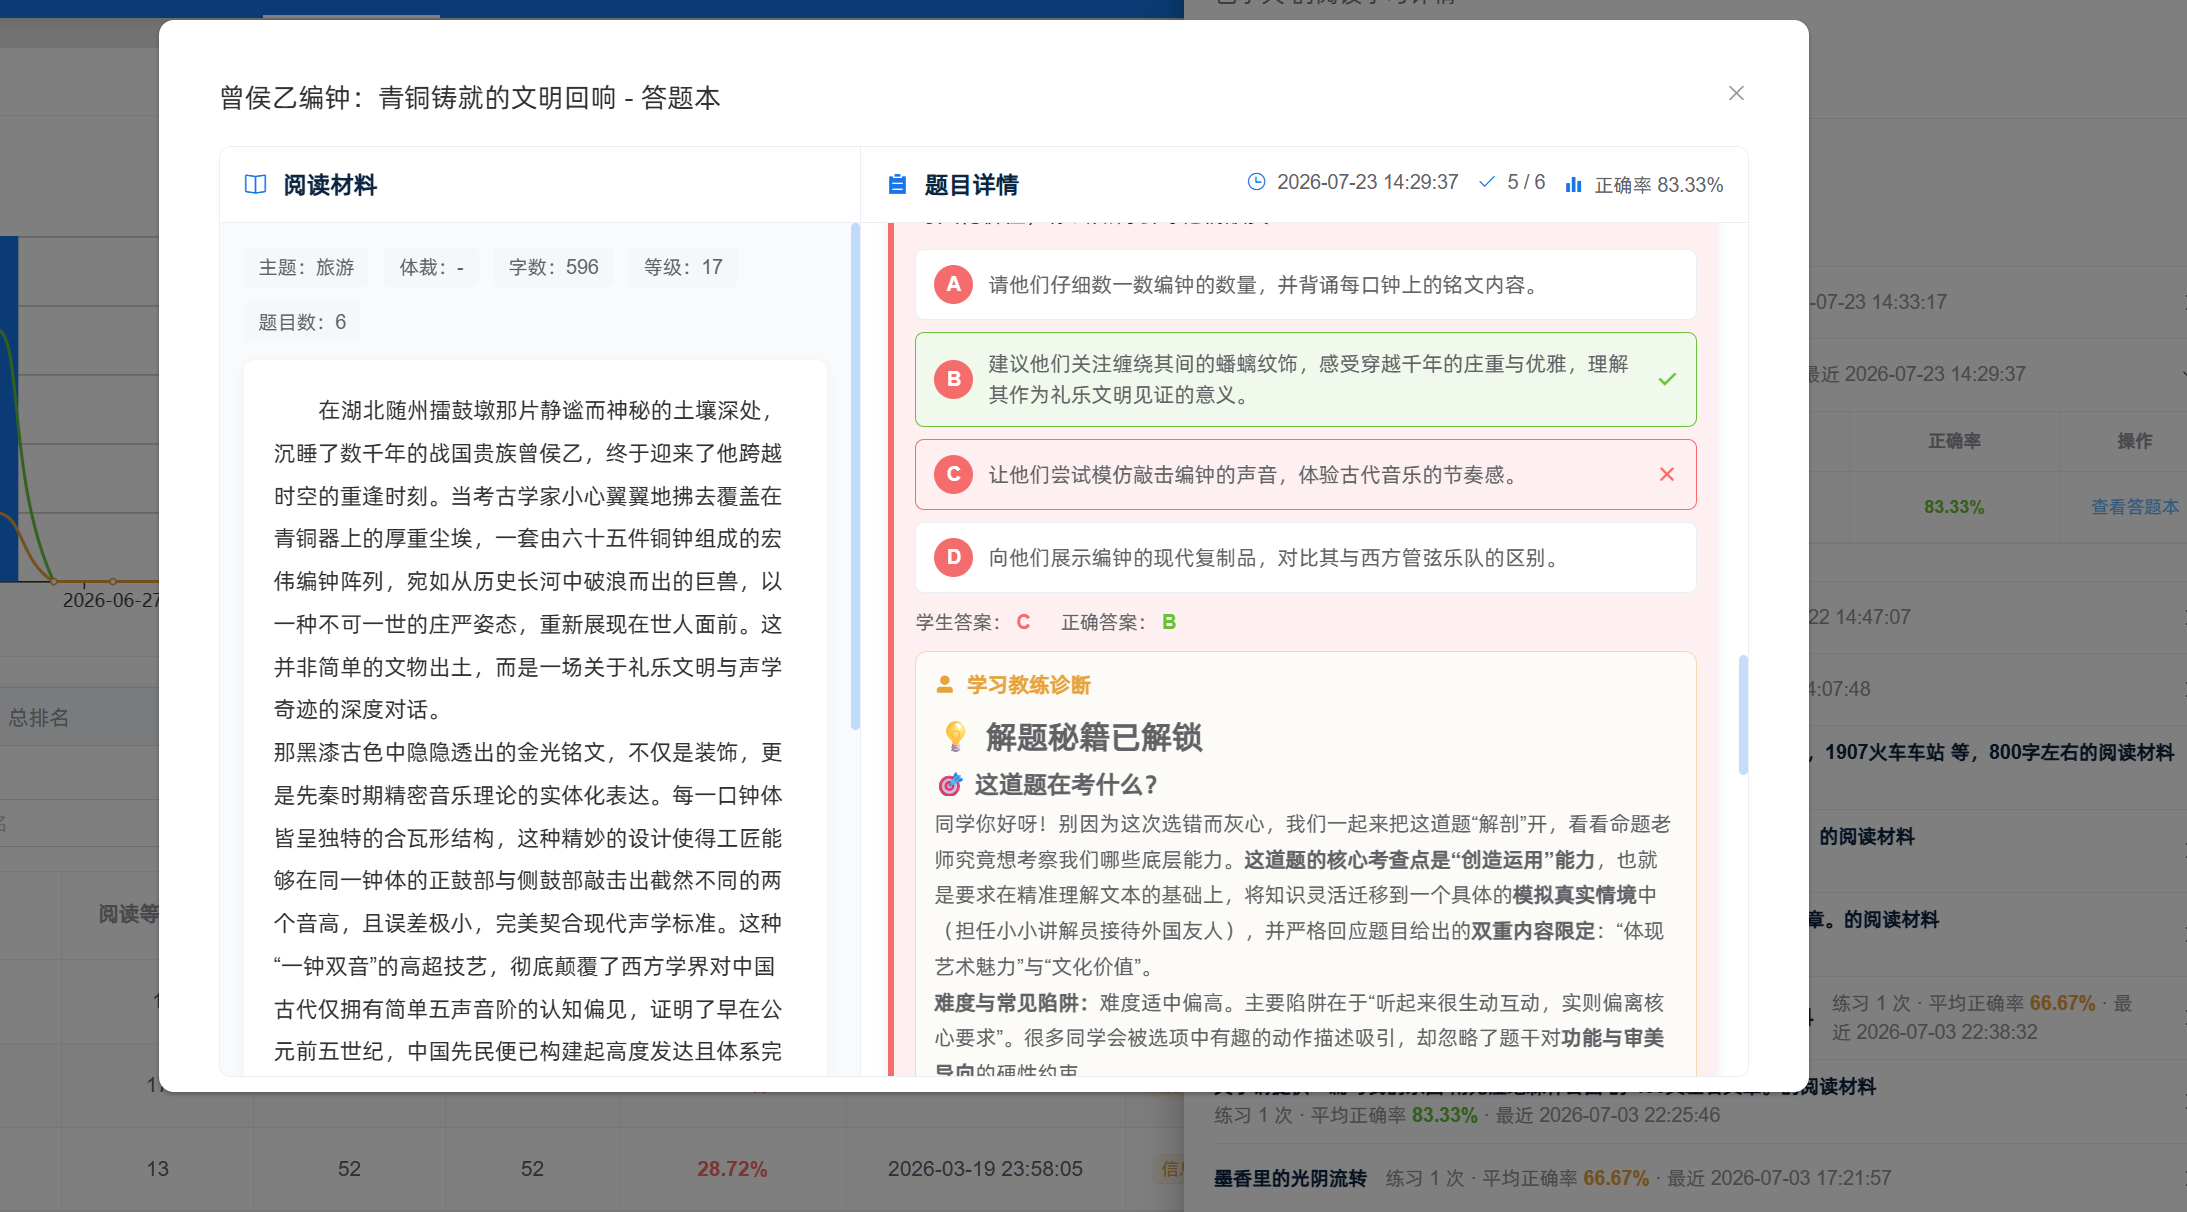Screen dimensions: 2187x1212
Task: Click target icon beside 这道题在考什么
Action: click(x=949, y=785)
